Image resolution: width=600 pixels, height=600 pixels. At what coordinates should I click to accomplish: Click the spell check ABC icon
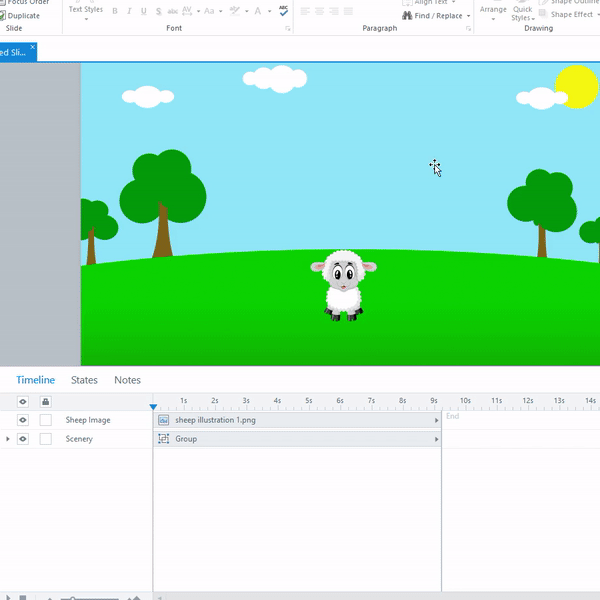pyautogui.click(x=283, y=11)
